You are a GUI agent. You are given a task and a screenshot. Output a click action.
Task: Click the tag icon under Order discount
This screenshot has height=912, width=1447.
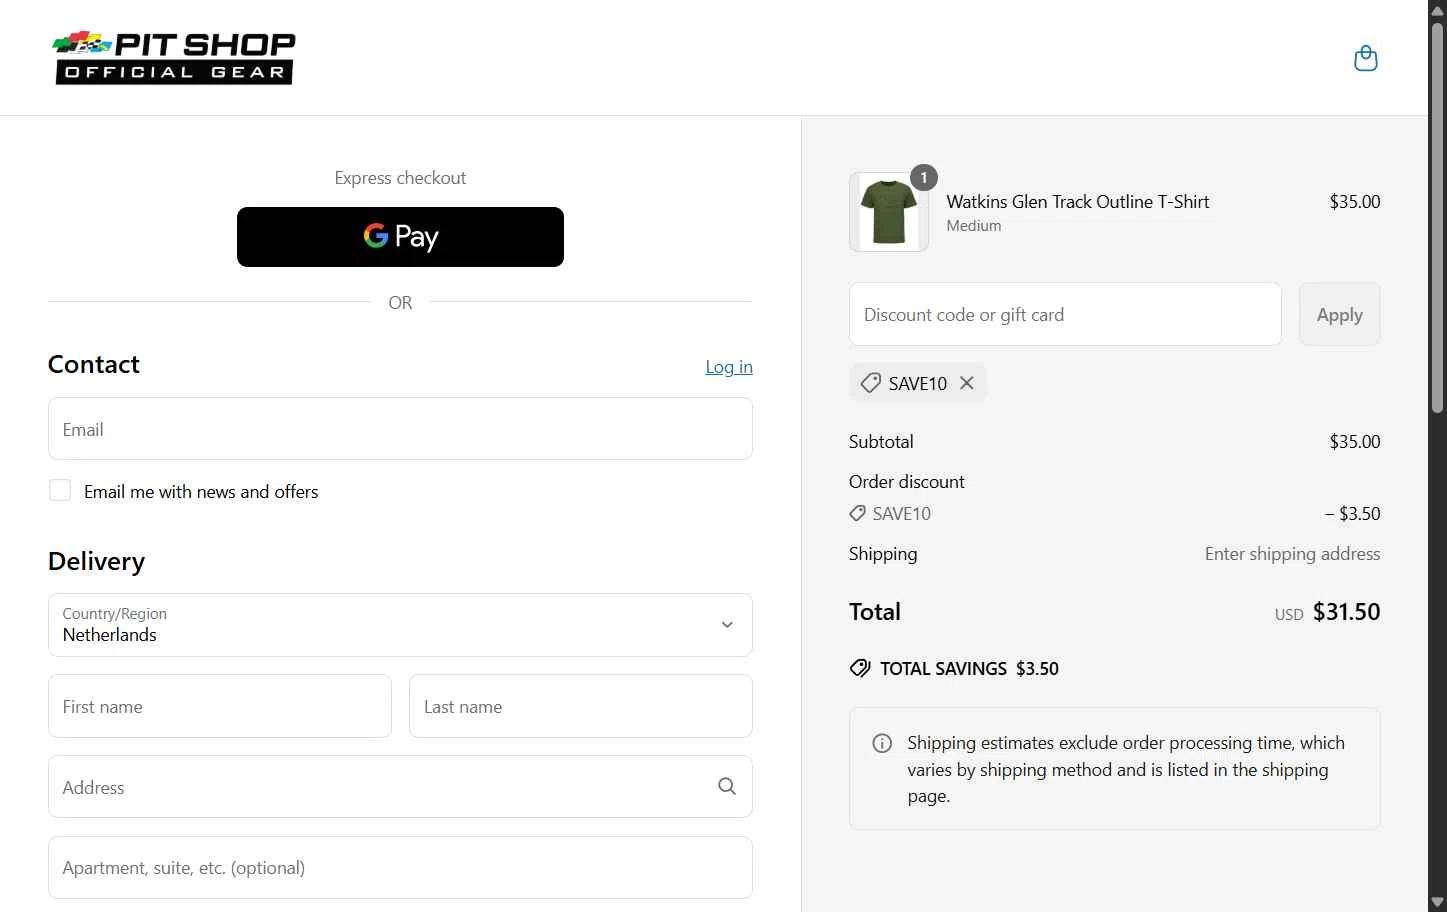pyautogui.click(x=857, y=513)
